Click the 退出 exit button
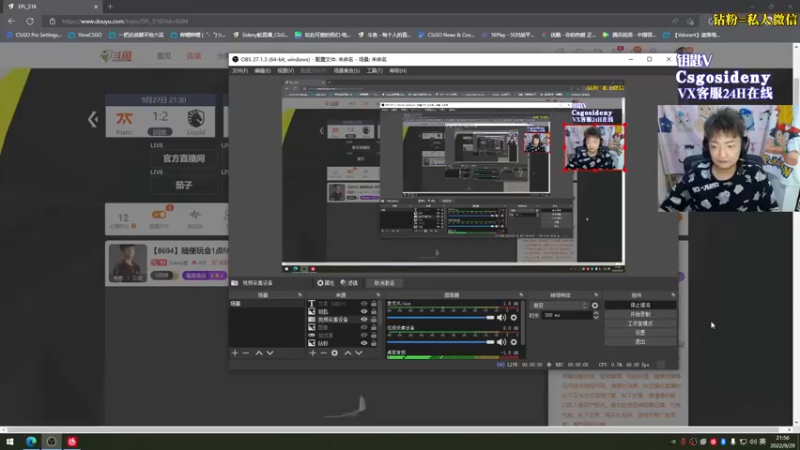Image resolution: width=800 pixels, height=450 pixels. click(640, 342)
